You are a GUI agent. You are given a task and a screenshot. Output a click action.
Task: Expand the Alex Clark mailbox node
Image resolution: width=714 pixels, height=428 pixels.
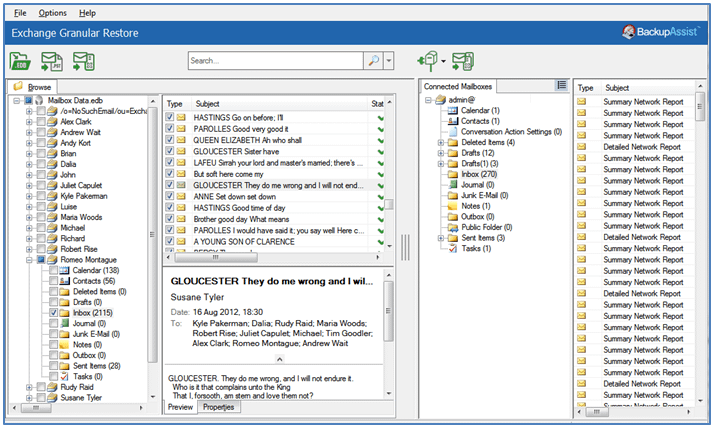[x=29, y=122]
